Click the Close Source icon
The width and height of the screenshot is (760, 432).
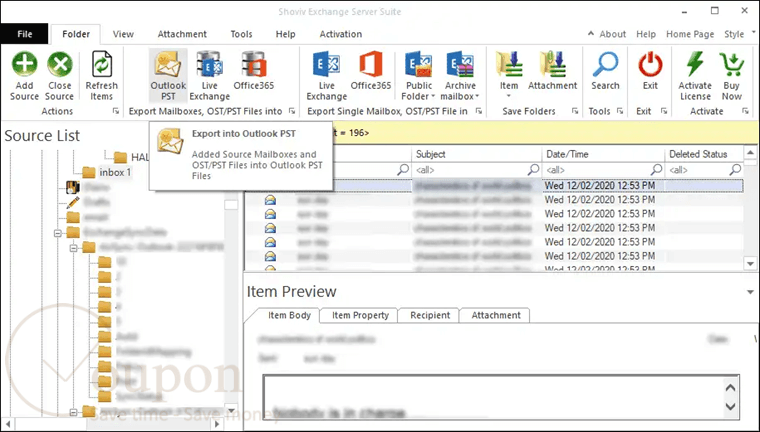click(x=60, y=64)
